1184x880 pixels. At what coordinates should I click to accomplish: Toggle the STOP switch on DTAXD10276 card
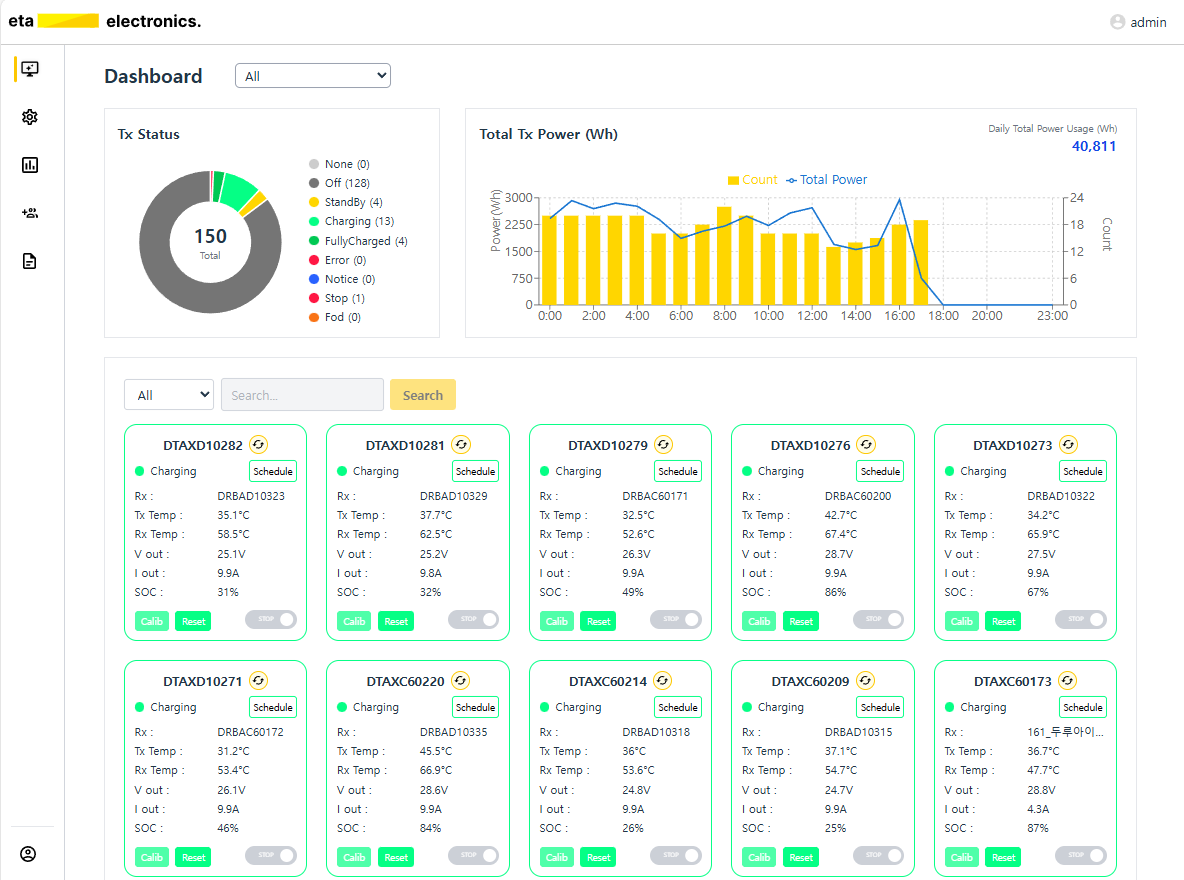pos(878,620)
